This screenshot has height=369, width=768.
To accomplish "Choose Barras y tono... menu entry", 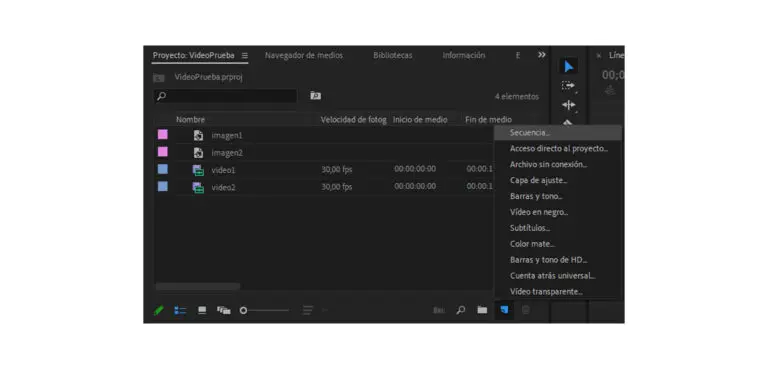I will pos(558,197).
